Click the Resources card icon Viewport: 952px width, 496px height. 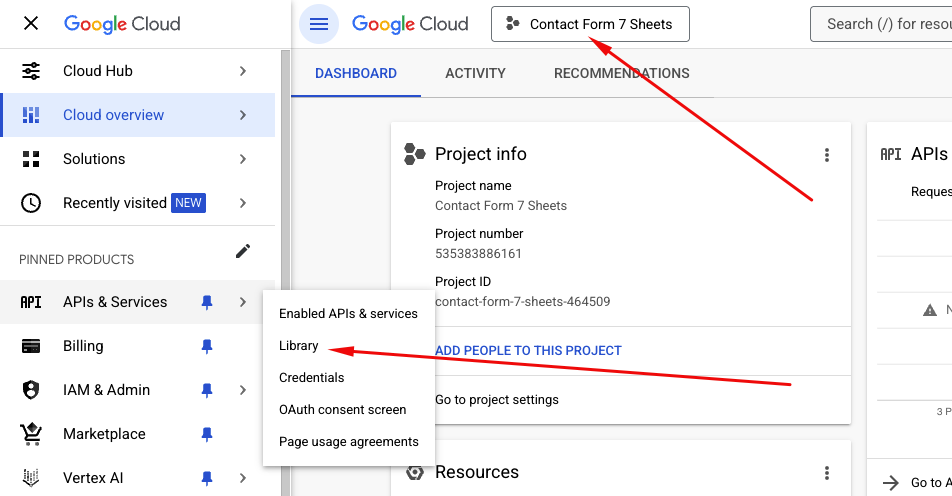point(415,472)
